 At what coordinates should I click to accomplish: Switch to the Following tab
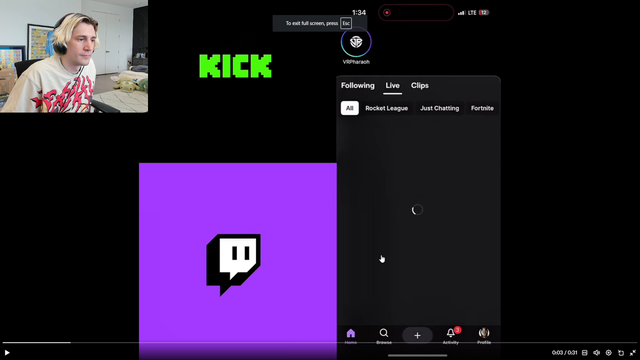click(x=358, y=85)
